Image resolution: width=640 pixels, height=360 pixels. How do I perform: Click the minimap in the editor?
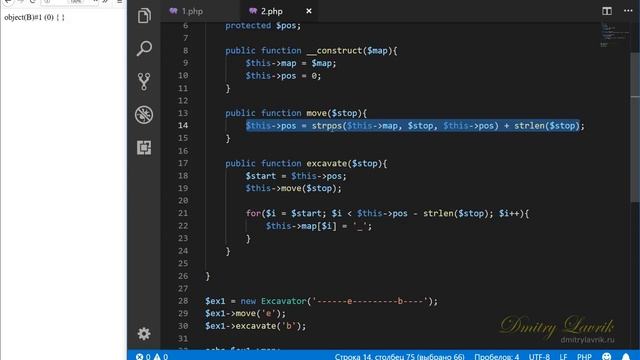(x=614, y=36)
